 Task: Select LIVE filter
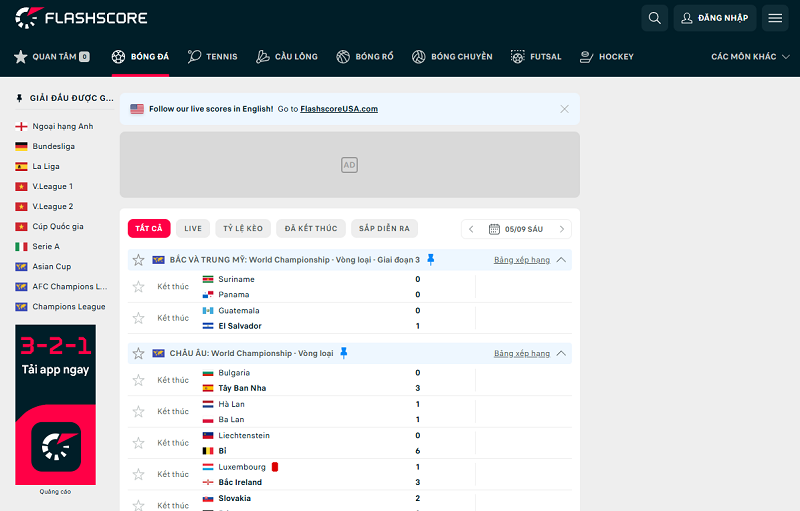click(x=193, y=228)
